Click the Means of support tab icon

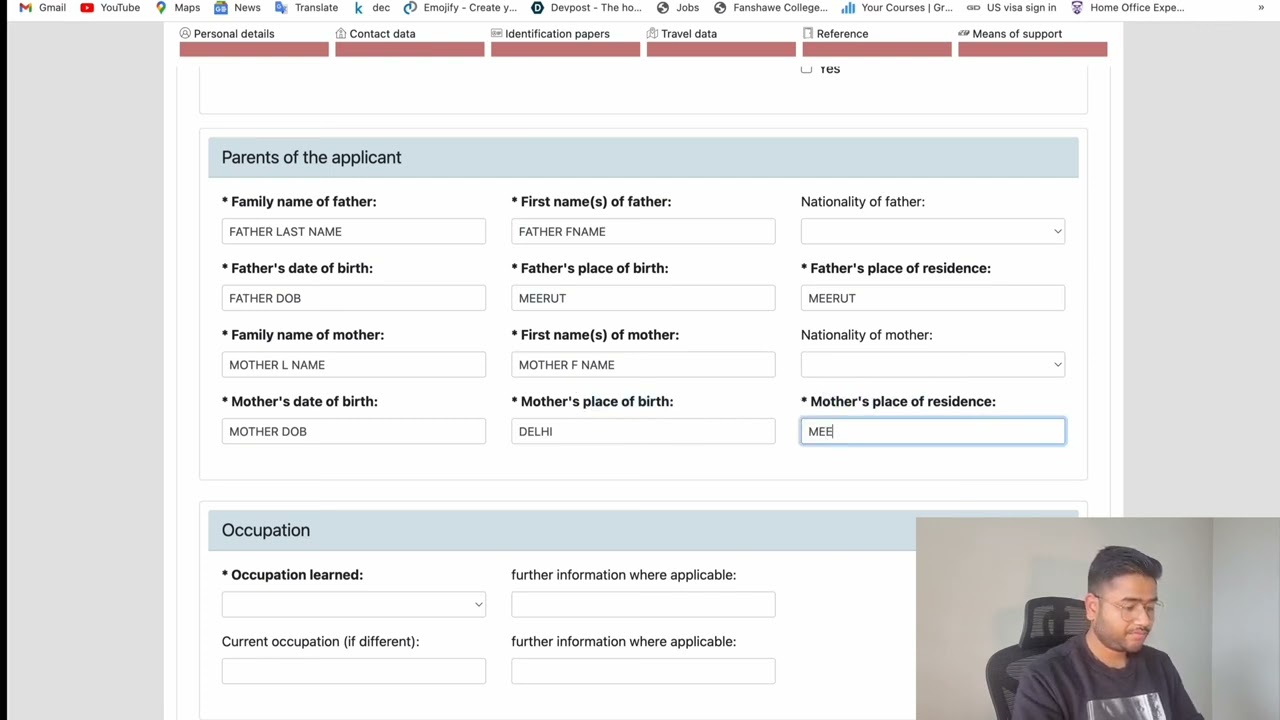(x=964, y=33)
